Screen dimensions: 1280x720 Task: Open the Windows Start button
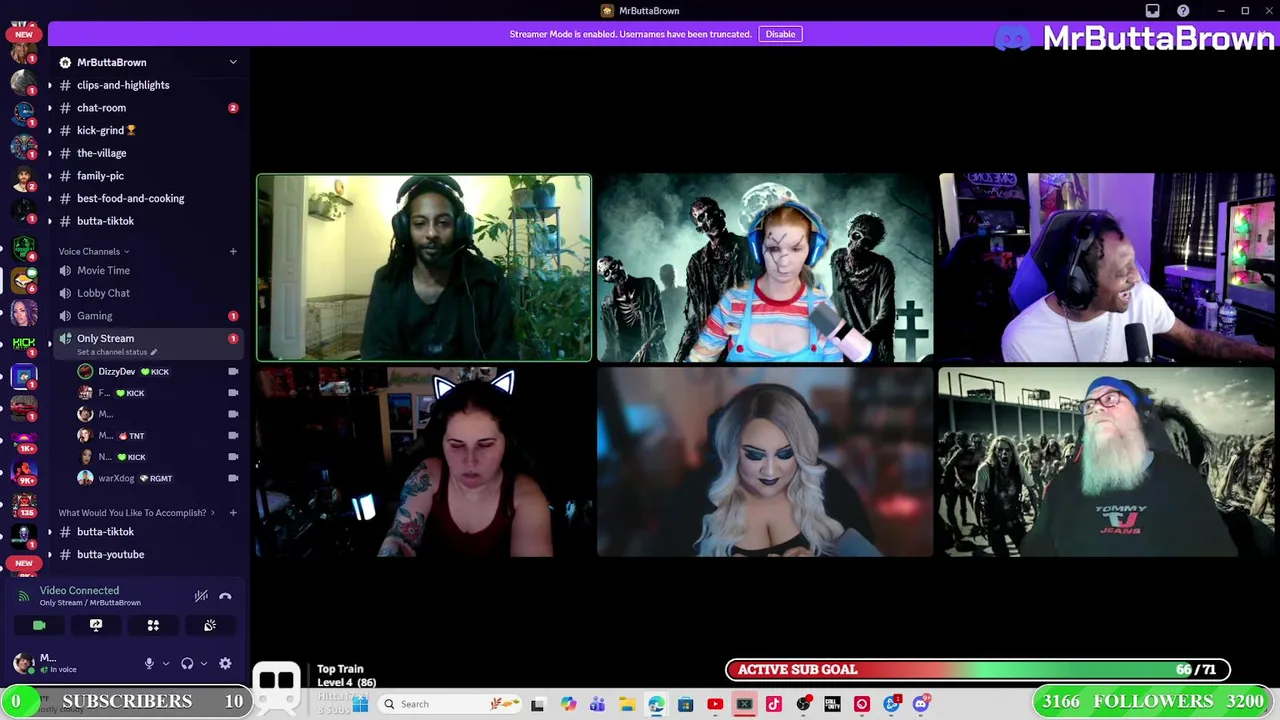tap(360, 704)
